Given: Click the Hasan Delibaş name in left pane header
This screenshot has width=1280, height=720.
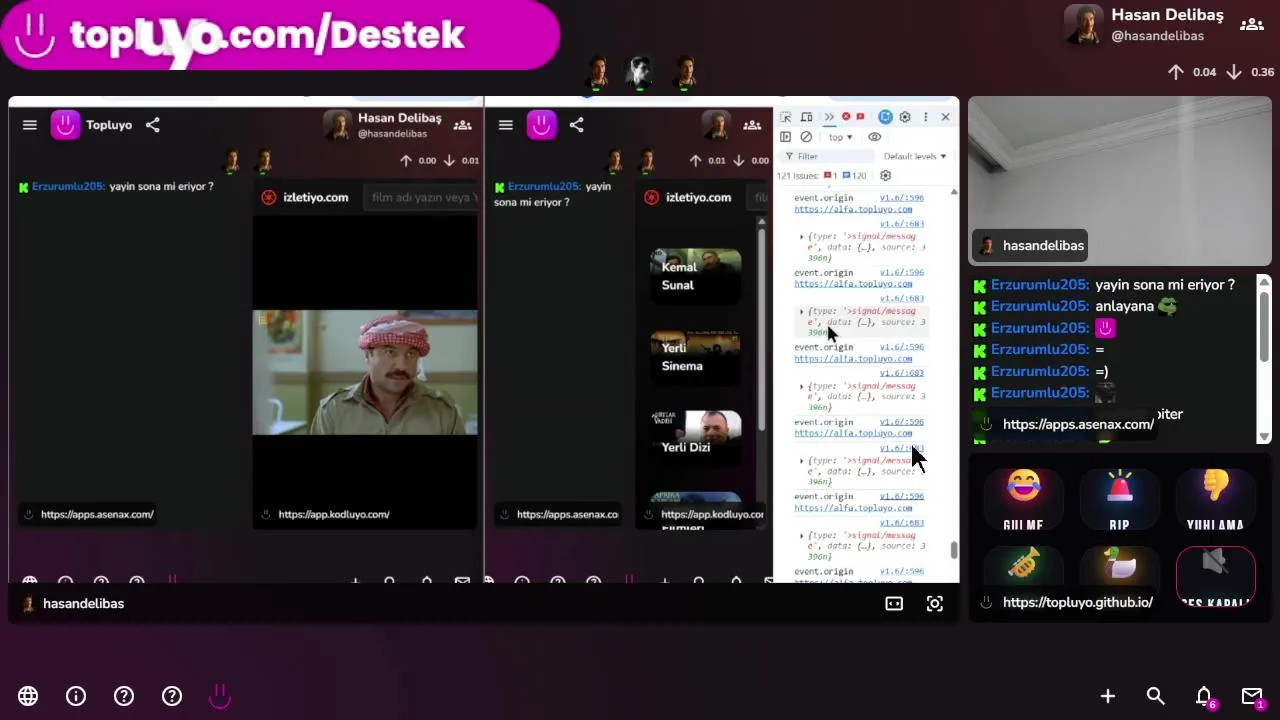Looking at the screenshot, I should pyautogui.click(x=399, y=118).
